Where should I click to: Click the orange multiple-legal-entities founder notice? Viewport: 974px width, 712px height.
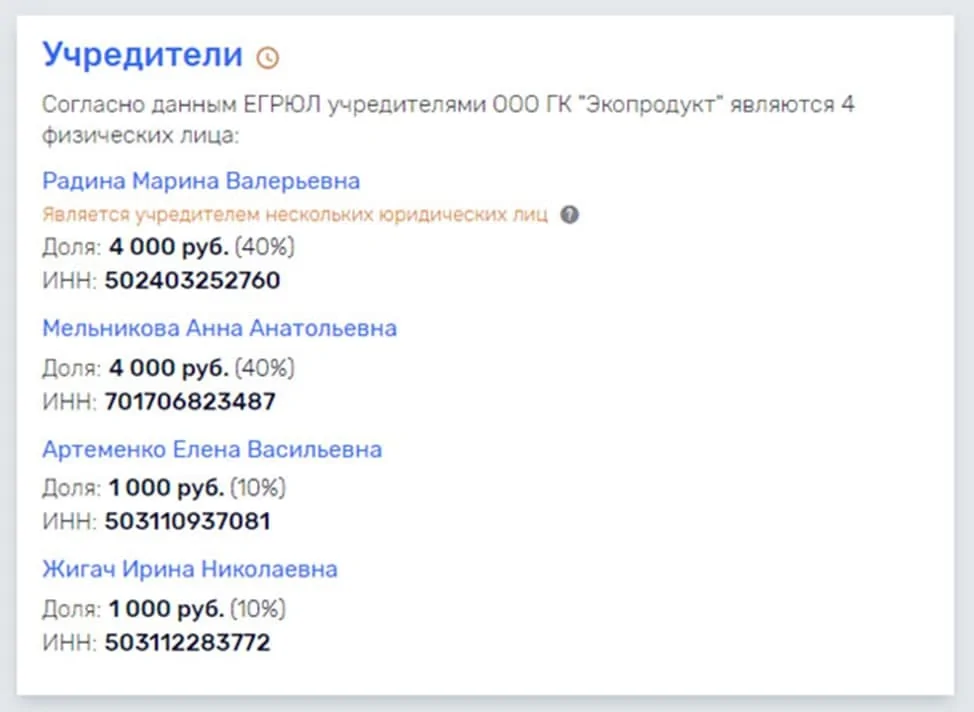tap(295, 214)
